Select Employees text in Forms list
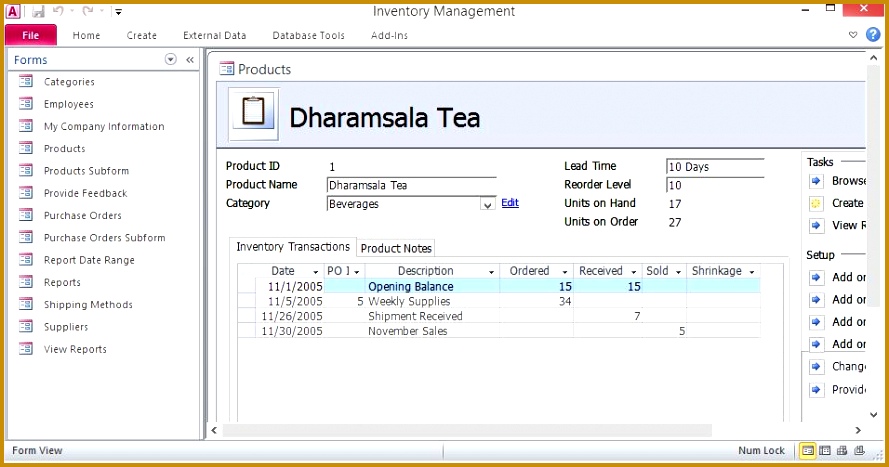The image size is (889, 467). point(69,104)
